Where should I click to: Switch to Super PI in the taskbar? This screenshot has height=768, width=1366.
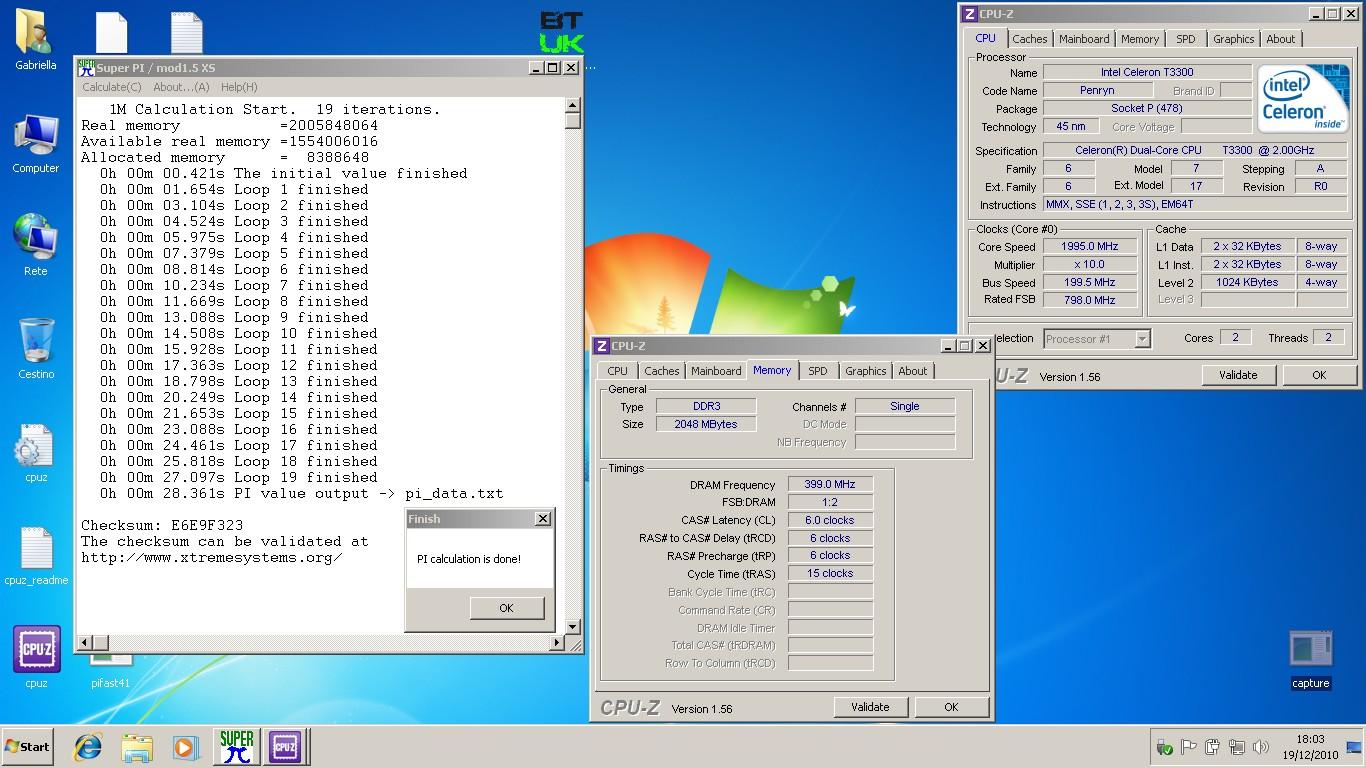(237, 747)
